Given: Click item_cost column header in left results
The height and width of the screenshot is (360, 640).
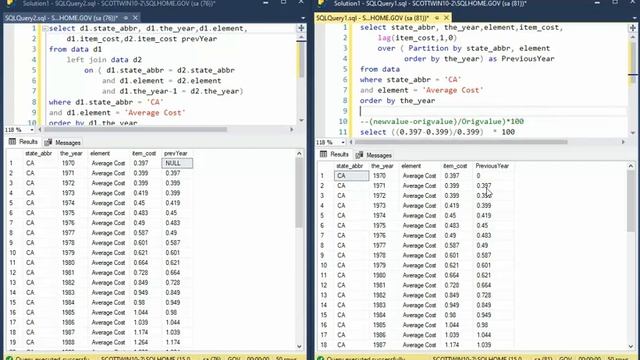Looking at the screenshot, I should (x=145, y=153).
